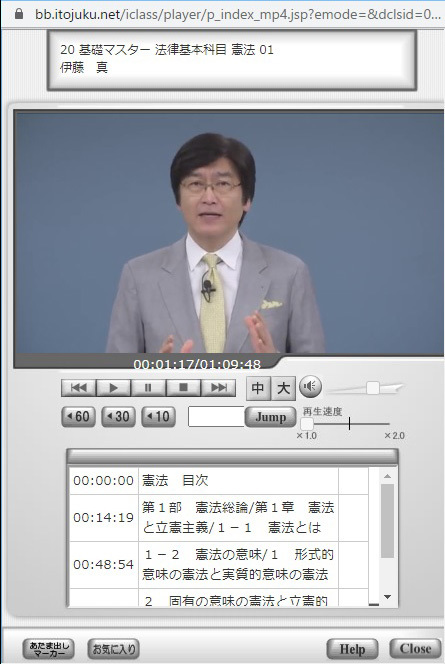Open chapter 憲法 目次

pyautogui.click(x=175, y=481)
